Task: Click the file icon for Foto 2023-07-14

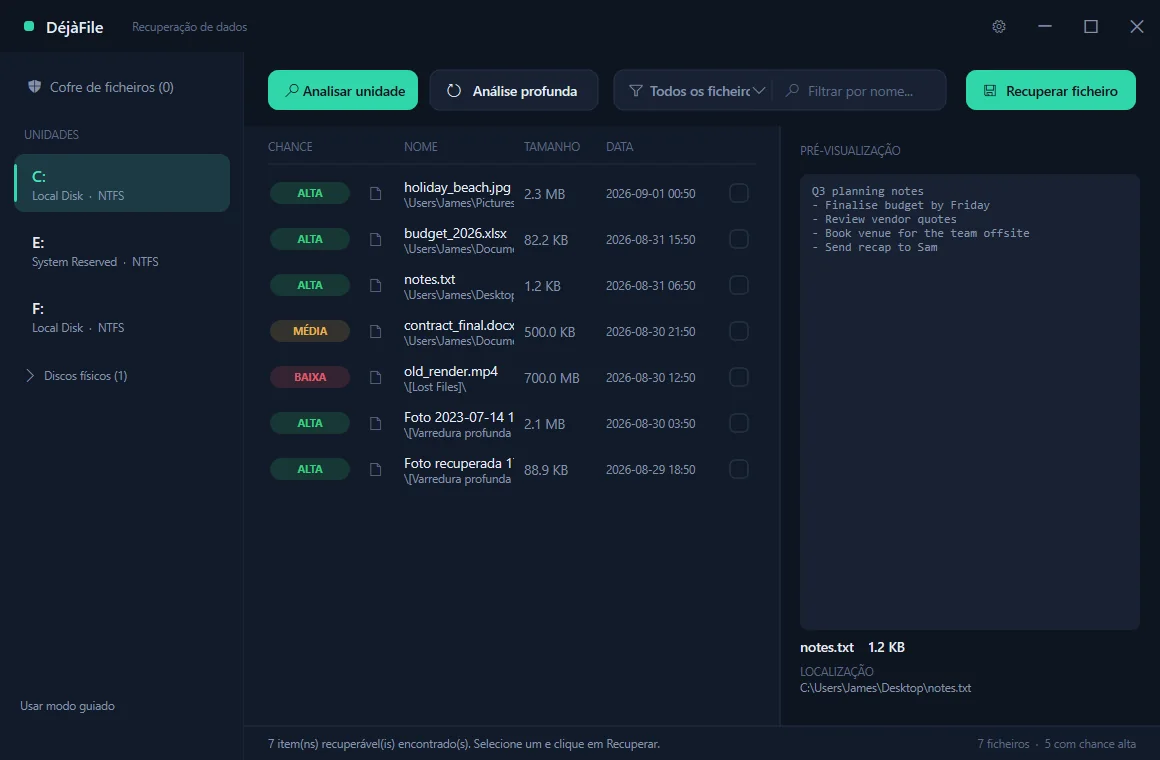Action: pos(376,423)
